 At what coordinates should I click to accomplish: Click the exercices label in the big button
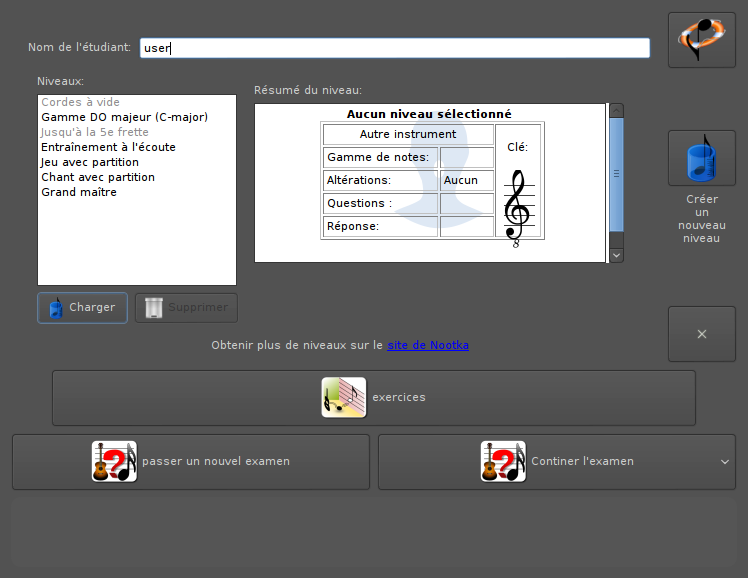399,397
